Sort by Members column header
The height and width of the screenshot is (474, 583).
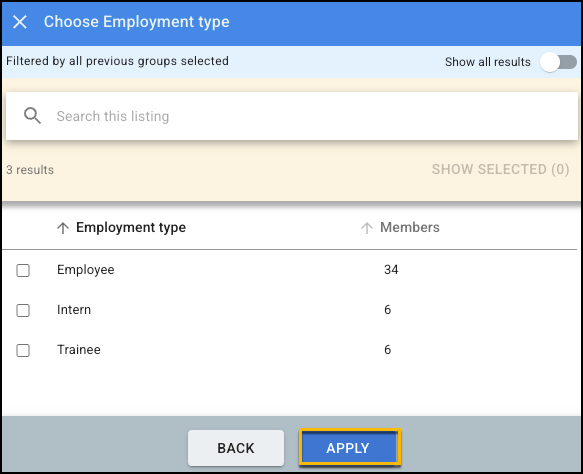[x=410, y=228]
